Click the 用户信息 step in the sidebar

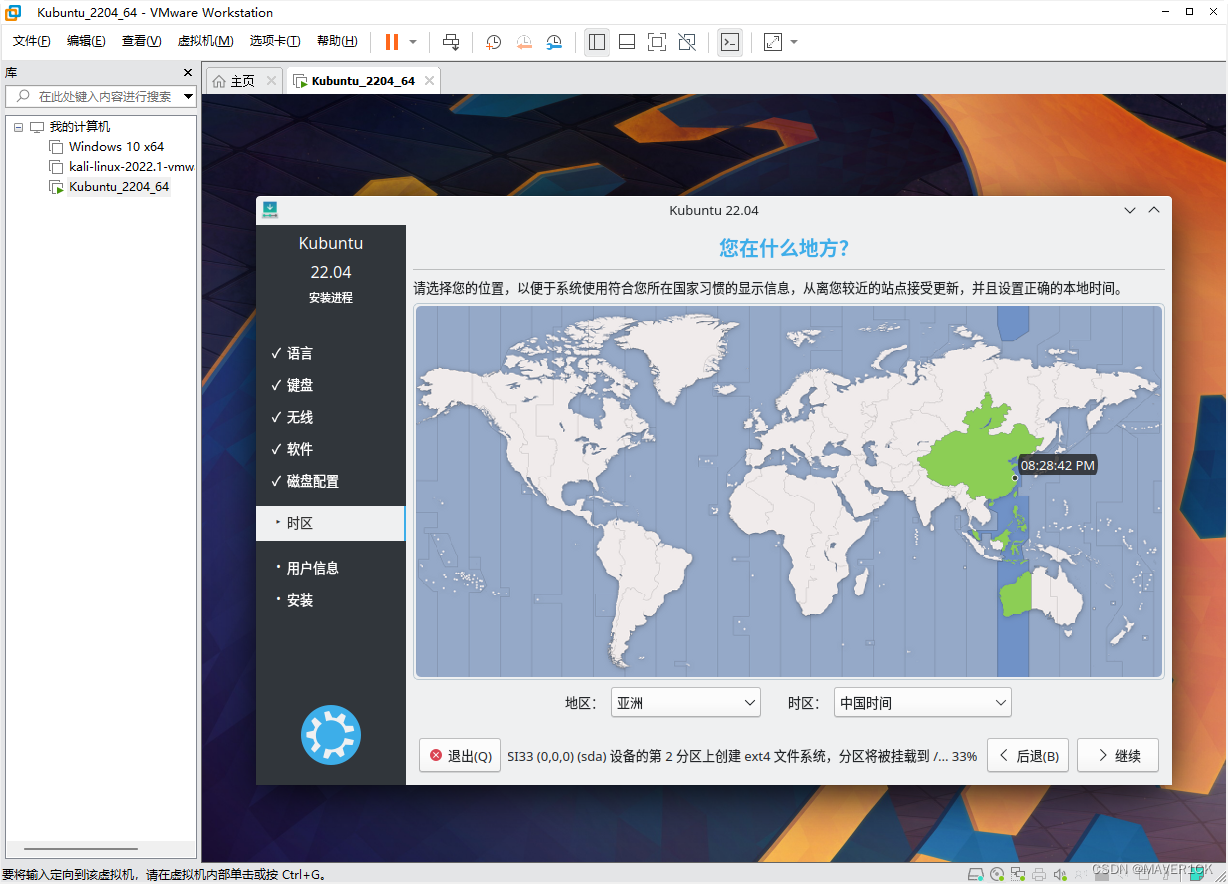[312, 568]
